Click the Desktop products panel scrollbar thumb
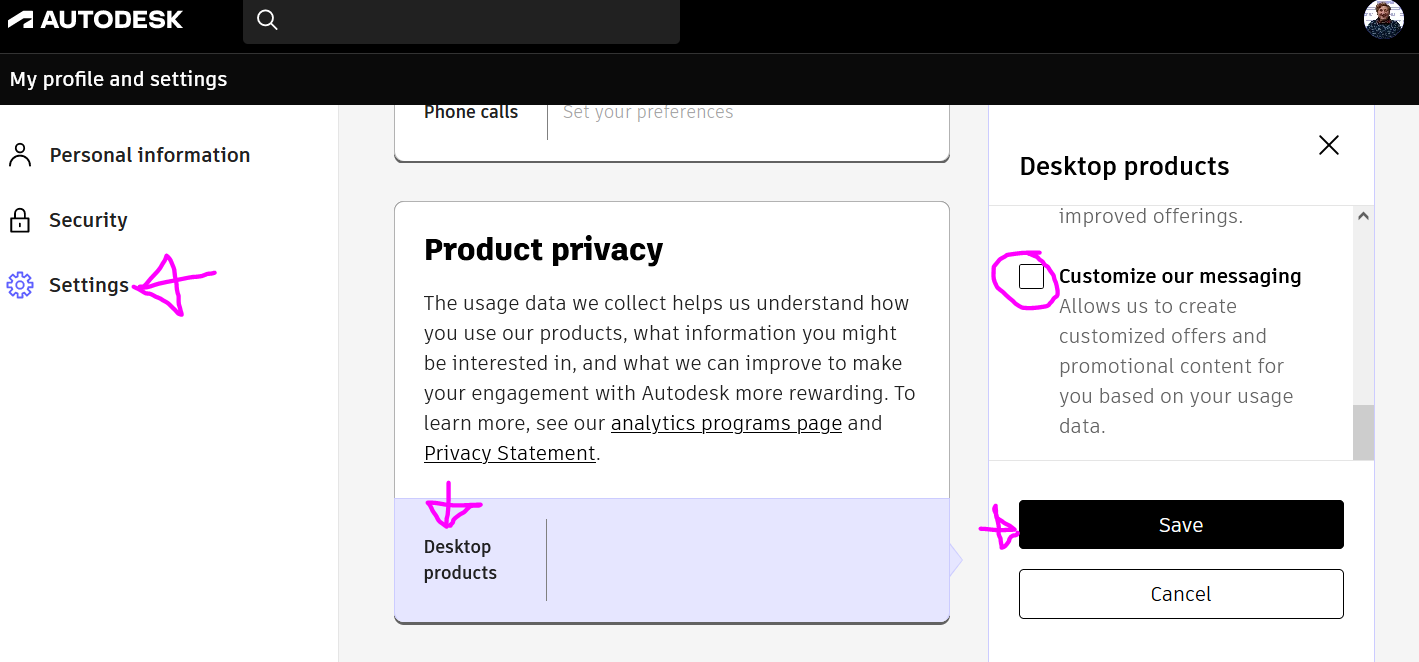 click(1363, 432)
